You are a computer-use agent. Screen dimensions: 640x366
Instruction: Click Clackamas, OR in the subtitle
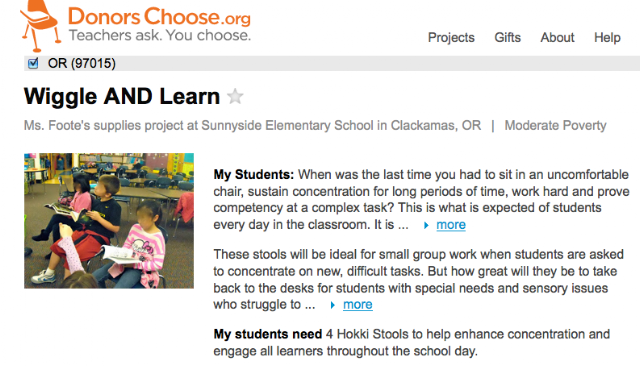(x=436, y=125)
